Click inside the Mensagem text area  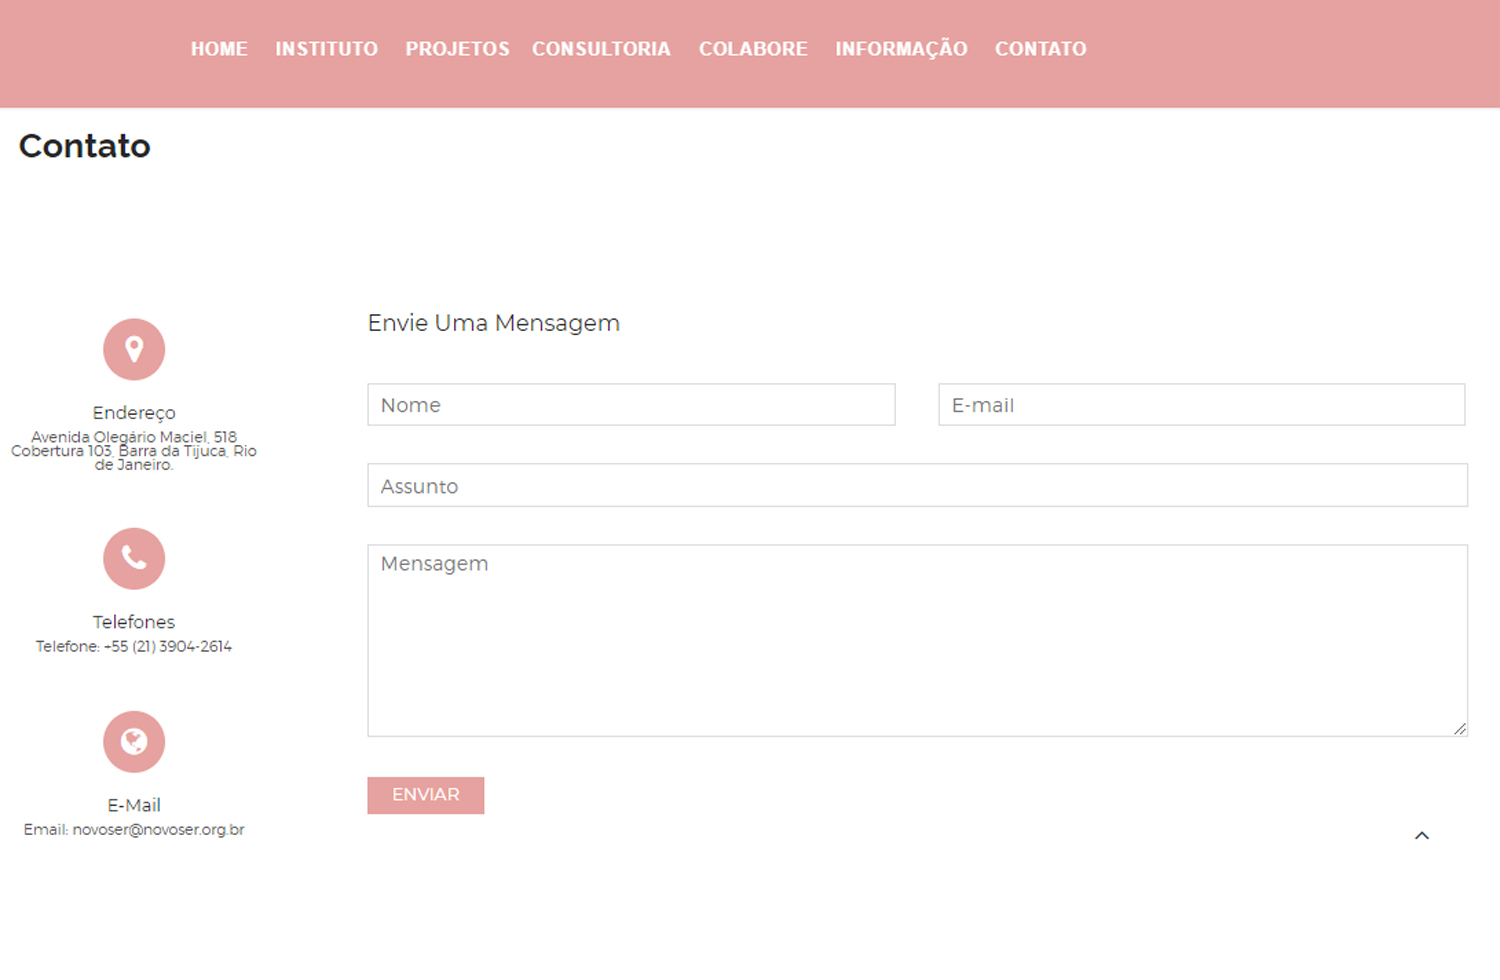(917, 640)
